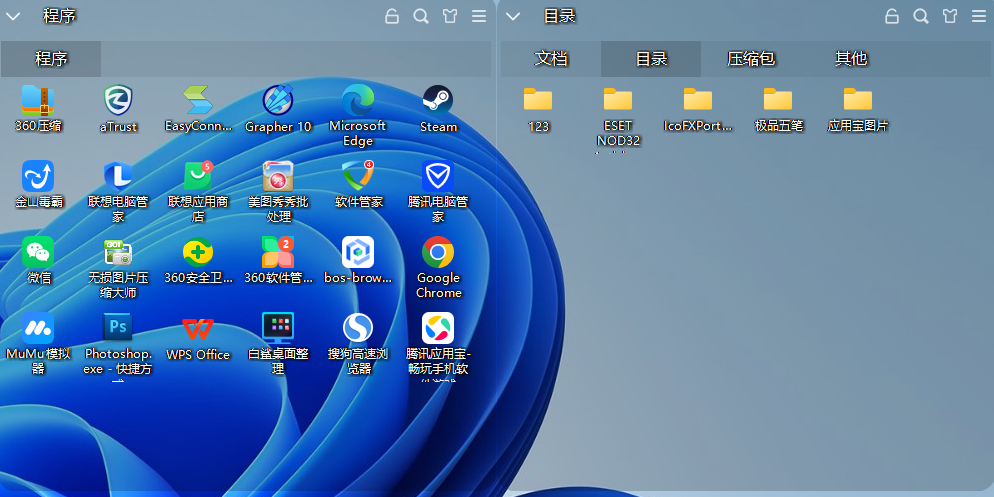Select the 目录 tab in the right panel
Image resolution: width=994 pixels, height=497 pixels.
coord(651,59)
